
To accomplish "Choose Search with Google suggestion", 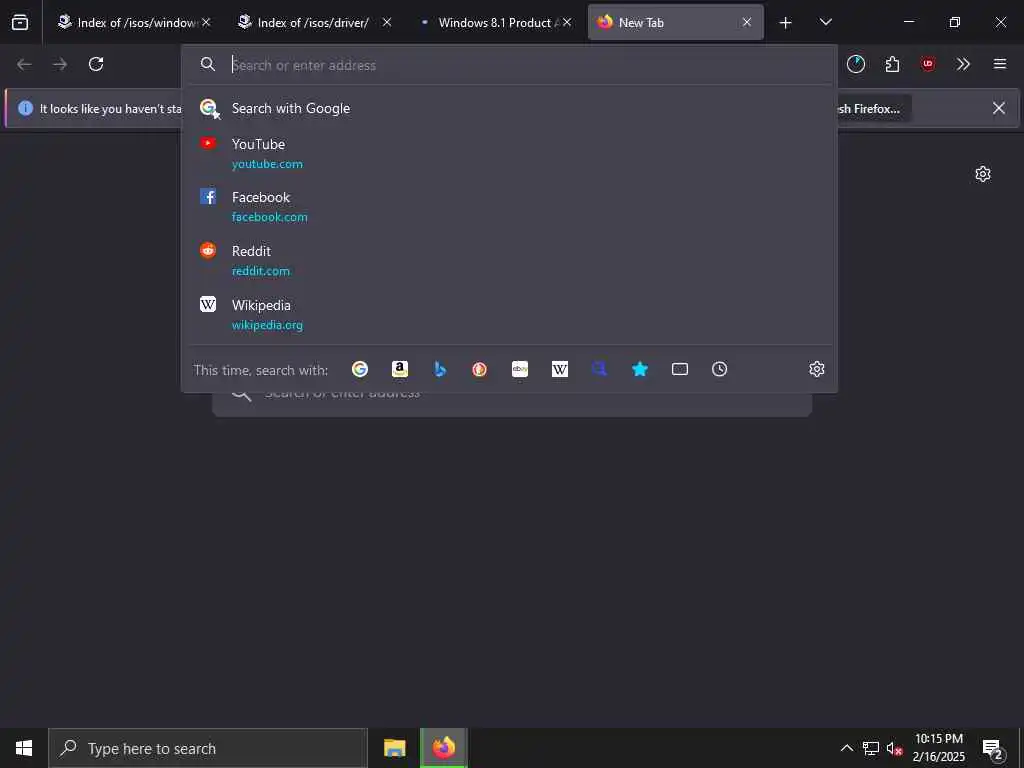I will coord(509,108).
